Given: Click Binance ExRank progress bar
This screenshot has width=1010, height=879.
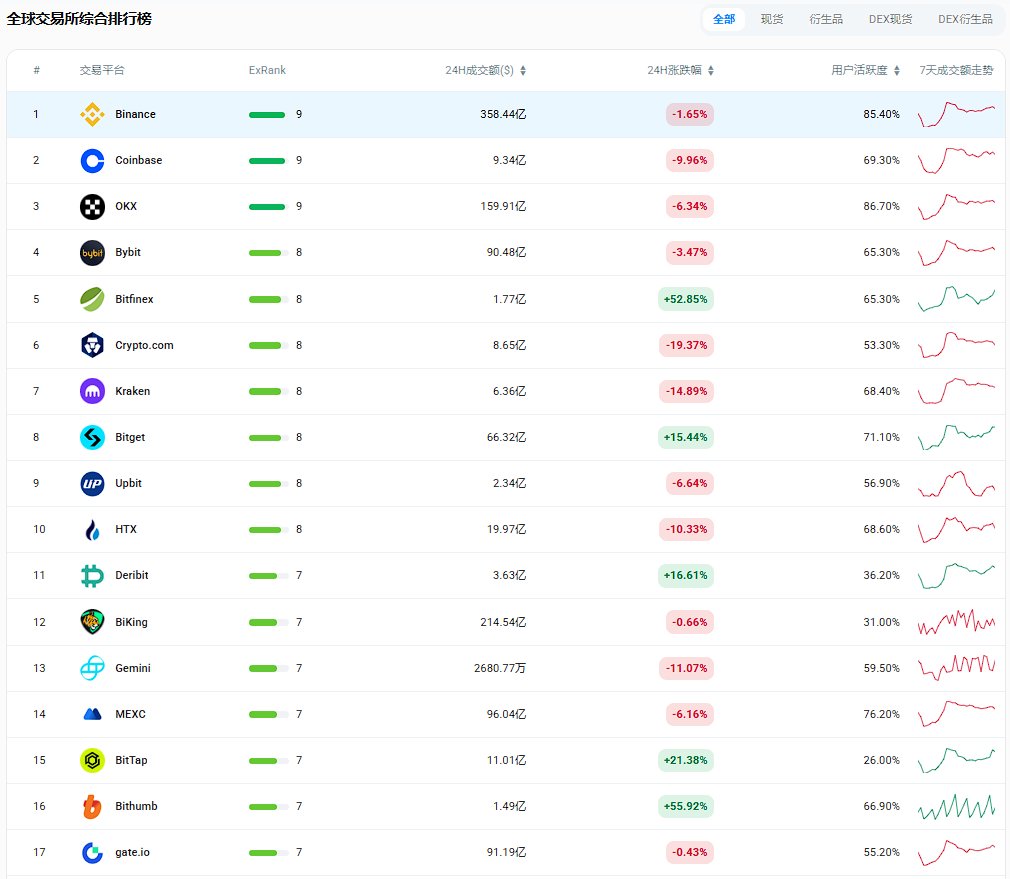Looking at the screenshot, I should (267, 115).
